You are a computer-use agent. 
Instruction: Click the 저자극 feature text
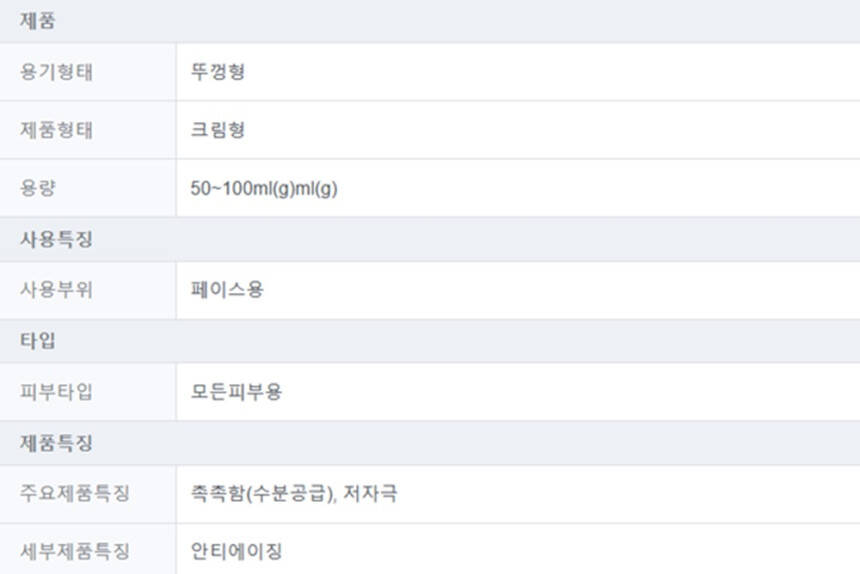(x=371, y=494)
